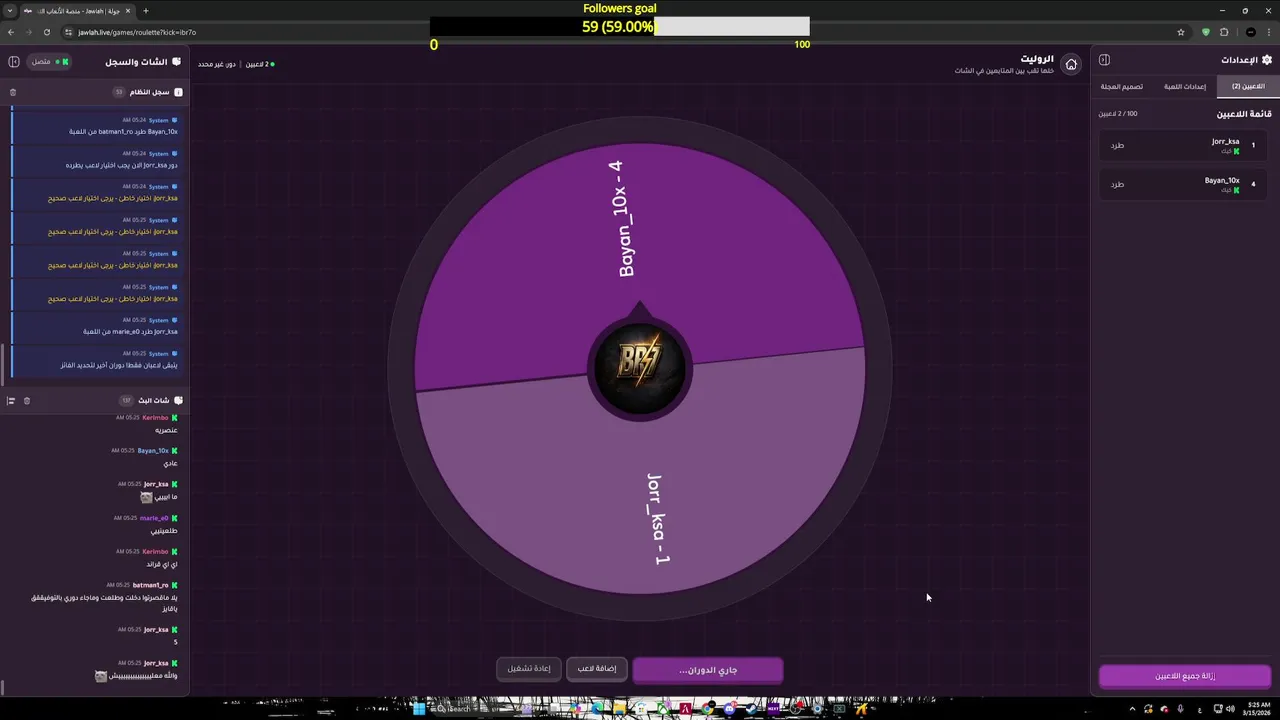The height and width of the screenshot is (720, 1280).
Task: Select Bayan_10x in players list
Action: coord(1185,184)
